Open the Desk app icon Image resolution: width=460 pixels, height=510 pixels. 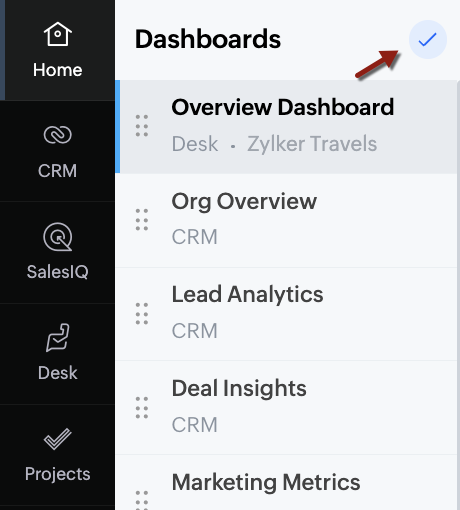coord(58,338)
